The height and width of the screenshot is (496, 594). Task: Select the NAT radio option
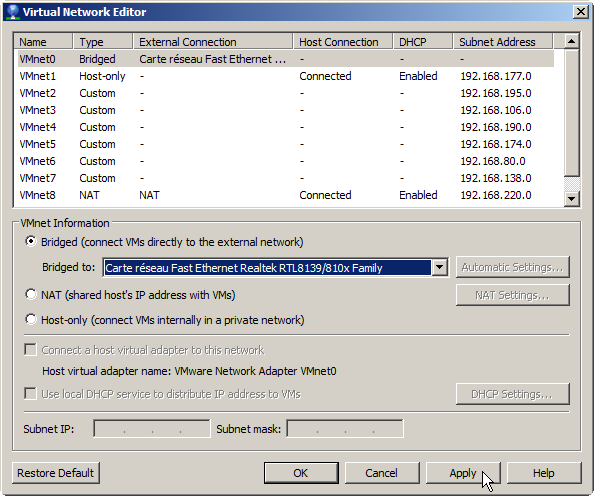31,294
